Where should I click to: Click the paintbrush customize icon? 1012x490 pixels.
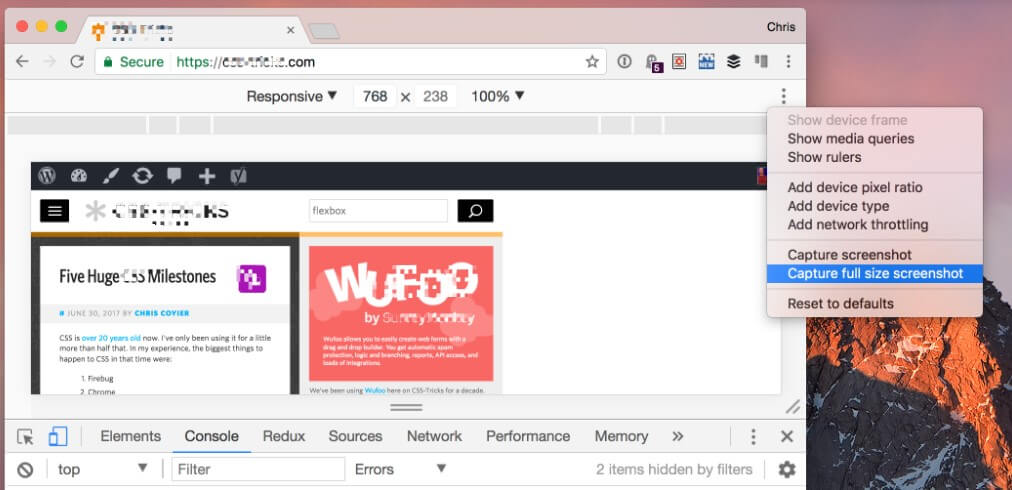coord(110,176)
